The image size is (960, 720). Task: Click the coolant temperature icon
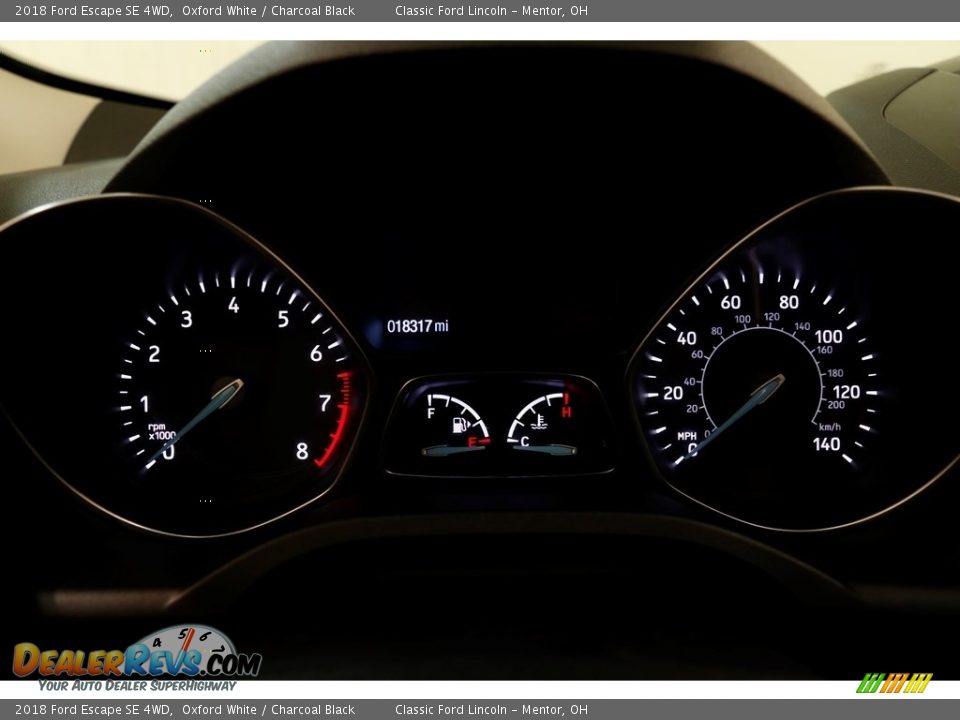[540, 422]
